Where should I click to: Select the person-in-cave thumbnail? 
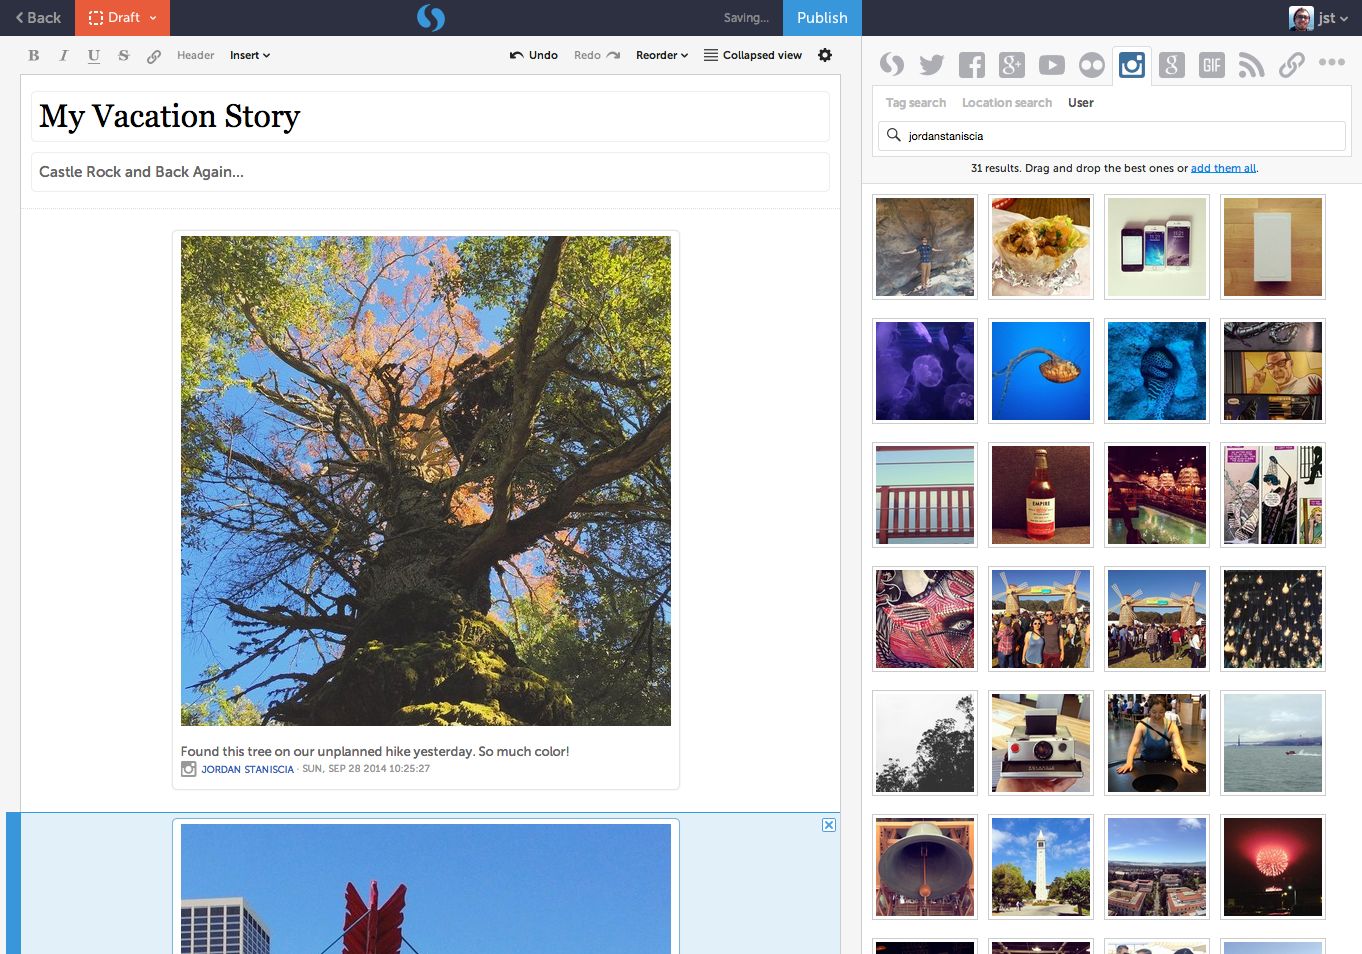point(925,247)
